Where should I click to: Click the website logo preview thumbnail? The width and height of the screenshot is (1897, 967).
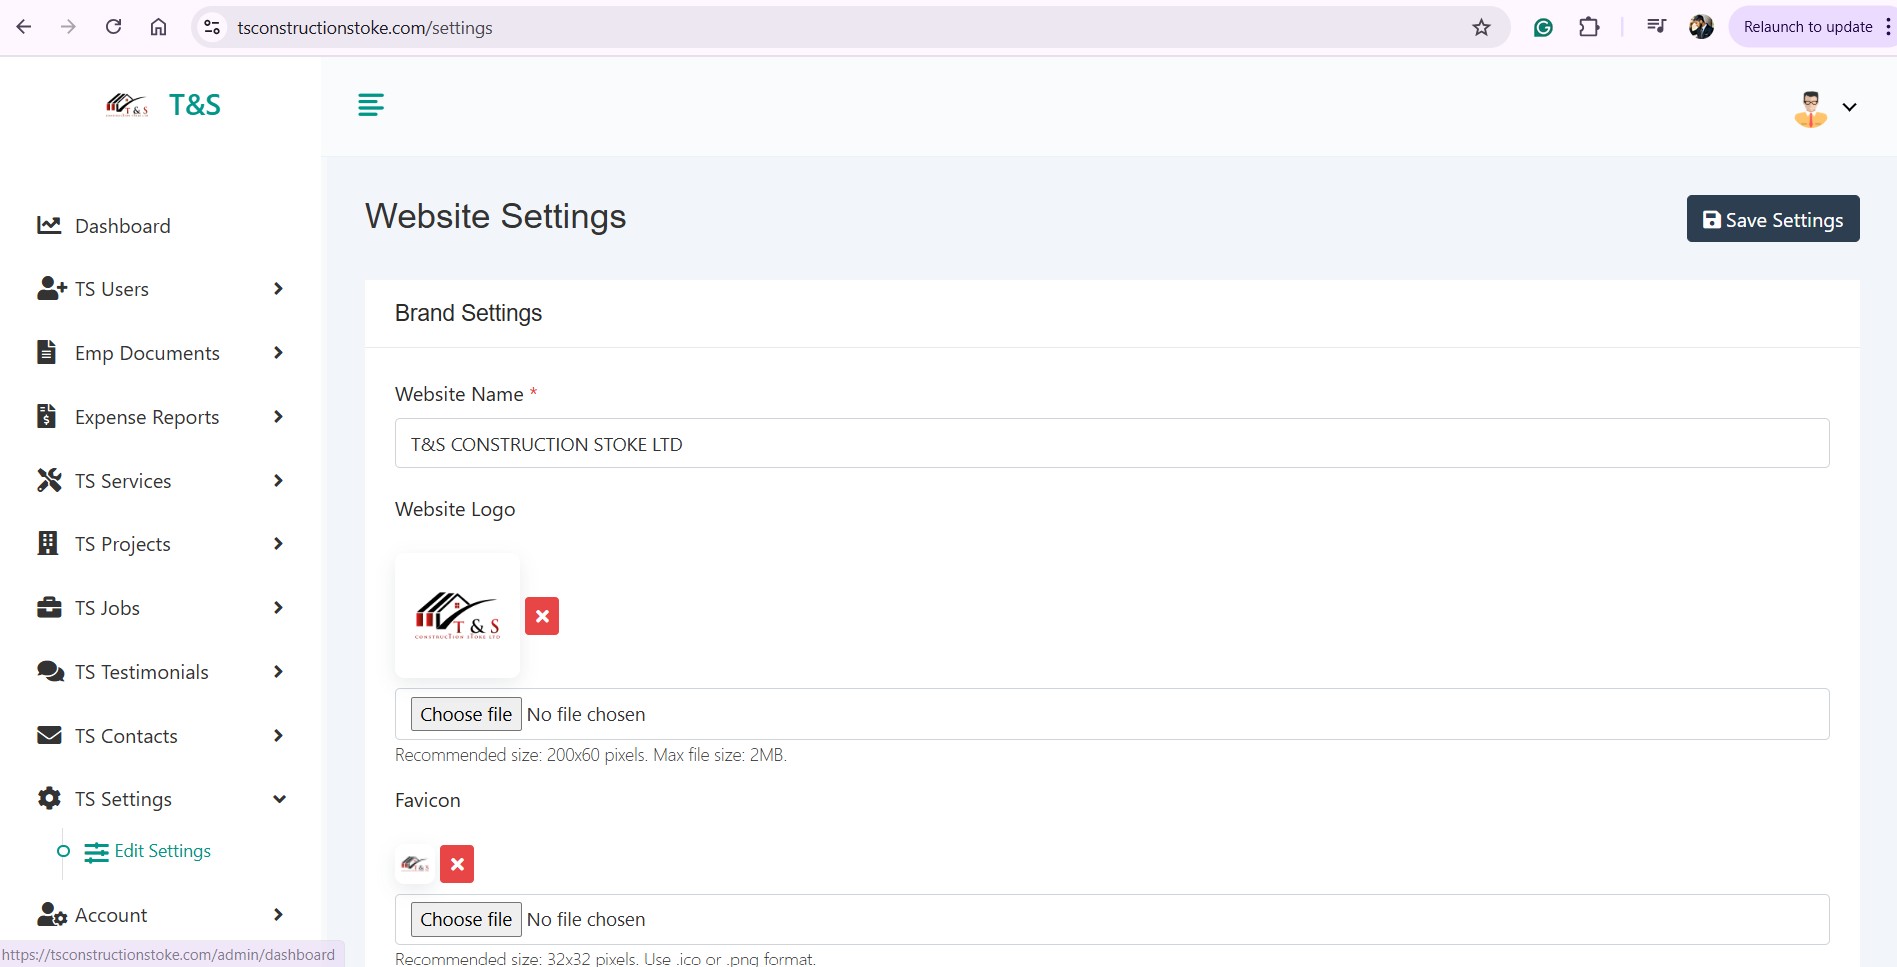(457, 616)
